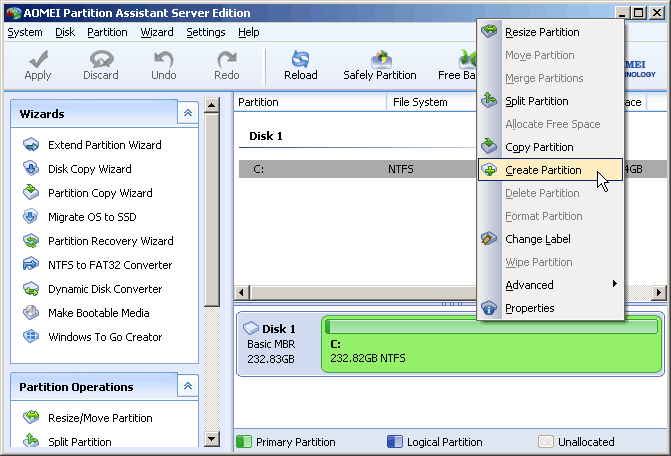
Task: Open Partition Recovery Wizard icon
Action: click(x=31, y=241)
